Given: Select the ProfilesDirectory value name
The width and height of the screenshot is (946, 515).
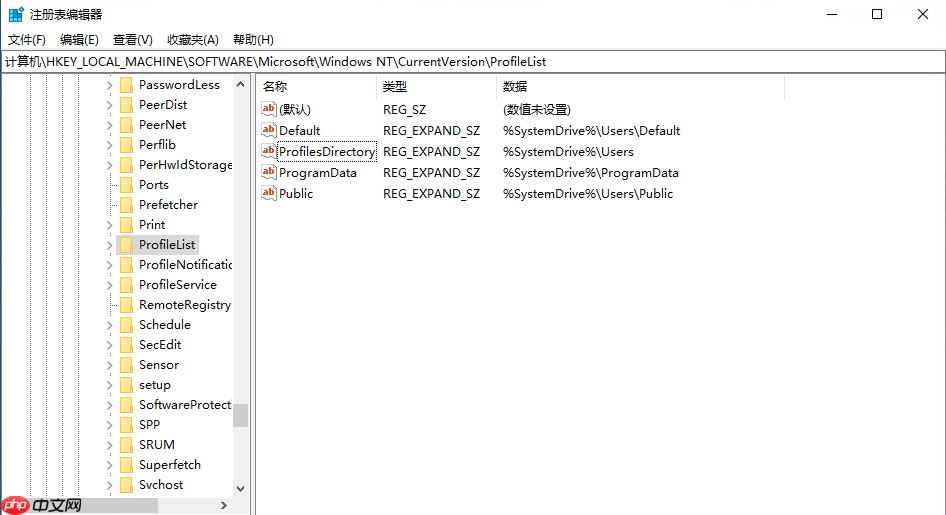Looking at the screenshot, I should [x=327, y=151].
